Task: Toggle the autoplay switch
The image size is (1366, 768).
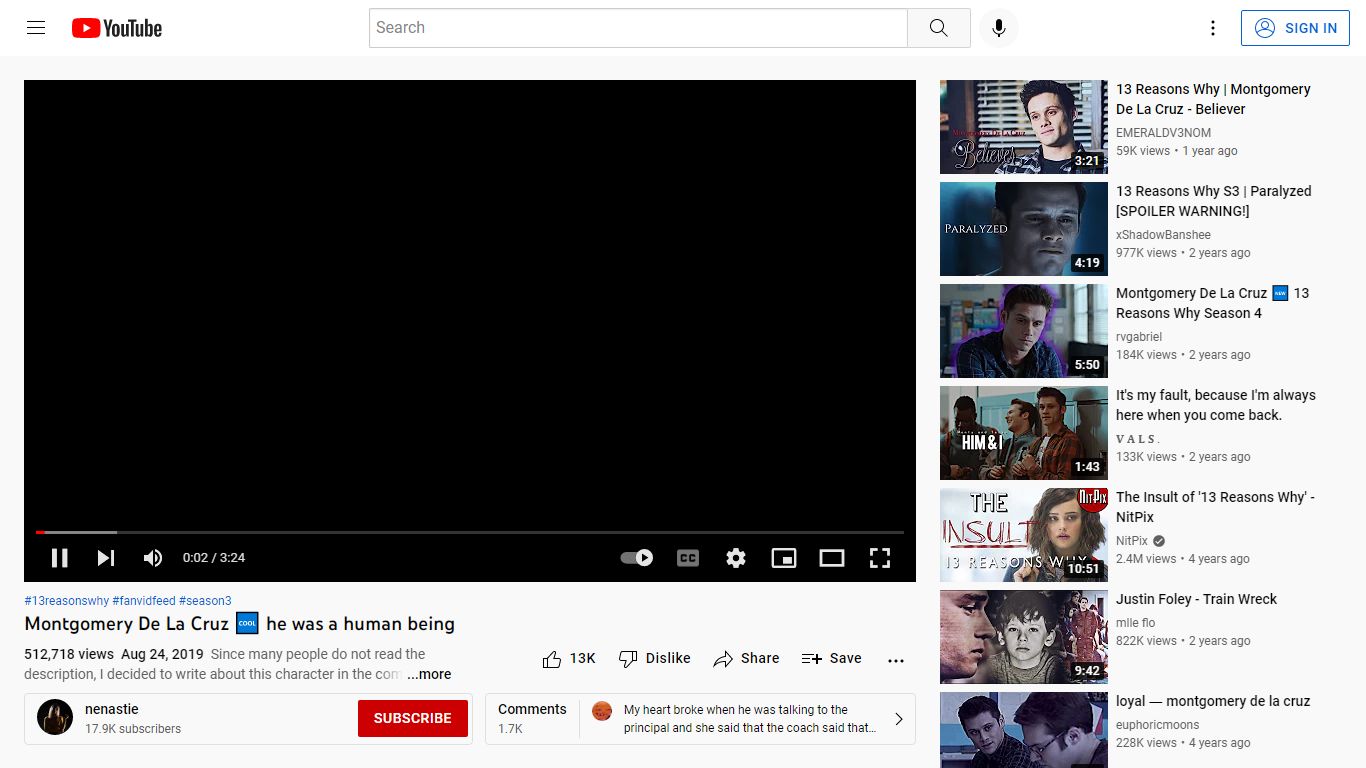Action: click(637, 558)
